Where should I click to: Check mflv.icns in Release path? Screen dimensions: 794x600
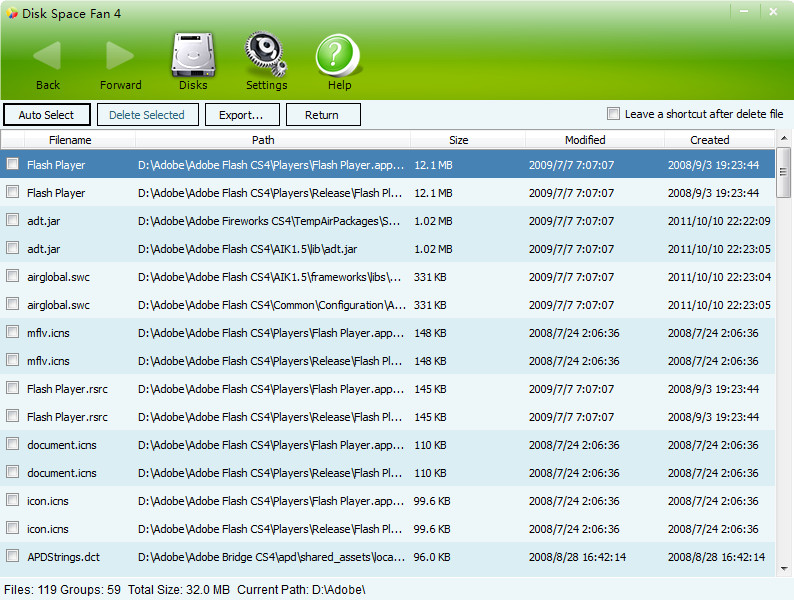click(13, 359)
